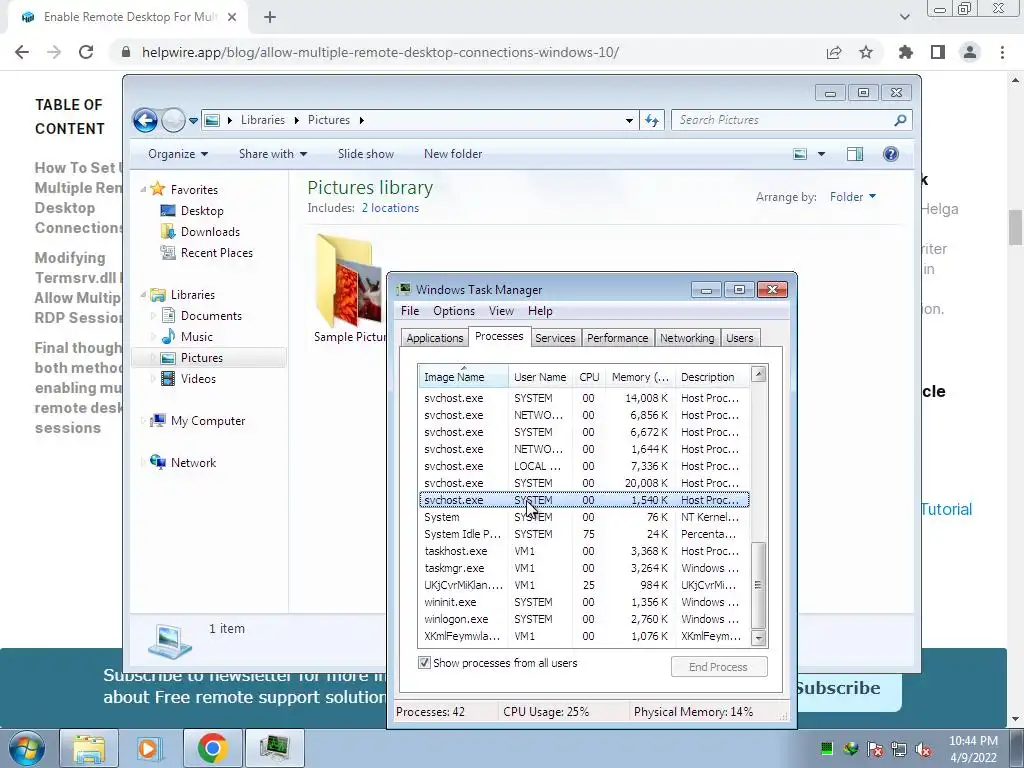Viewport: 1024px width, 768px height.
Task: Click the Explorer help question mark icon
Action: pos(891,154)
